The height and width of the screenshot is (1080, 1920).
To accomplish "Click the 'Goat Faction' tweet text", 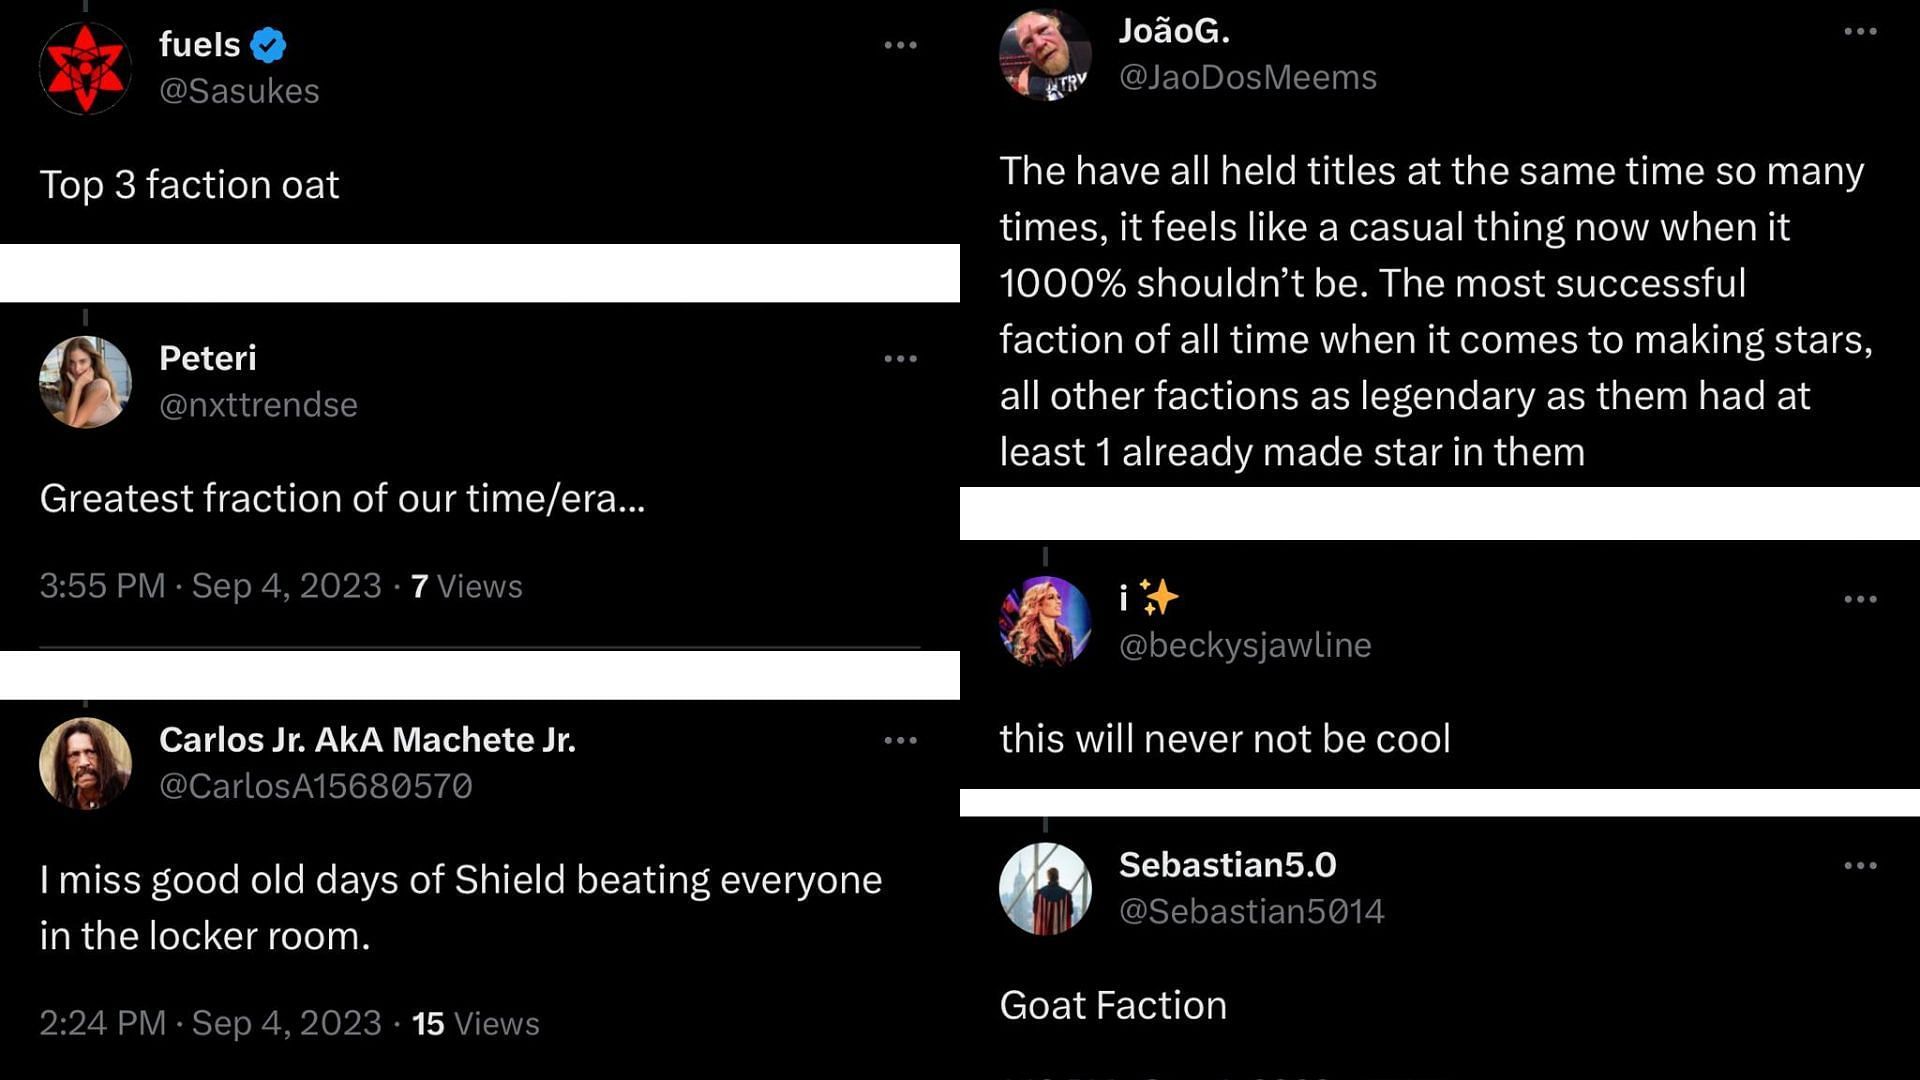I will (x=1113, y=1005).
